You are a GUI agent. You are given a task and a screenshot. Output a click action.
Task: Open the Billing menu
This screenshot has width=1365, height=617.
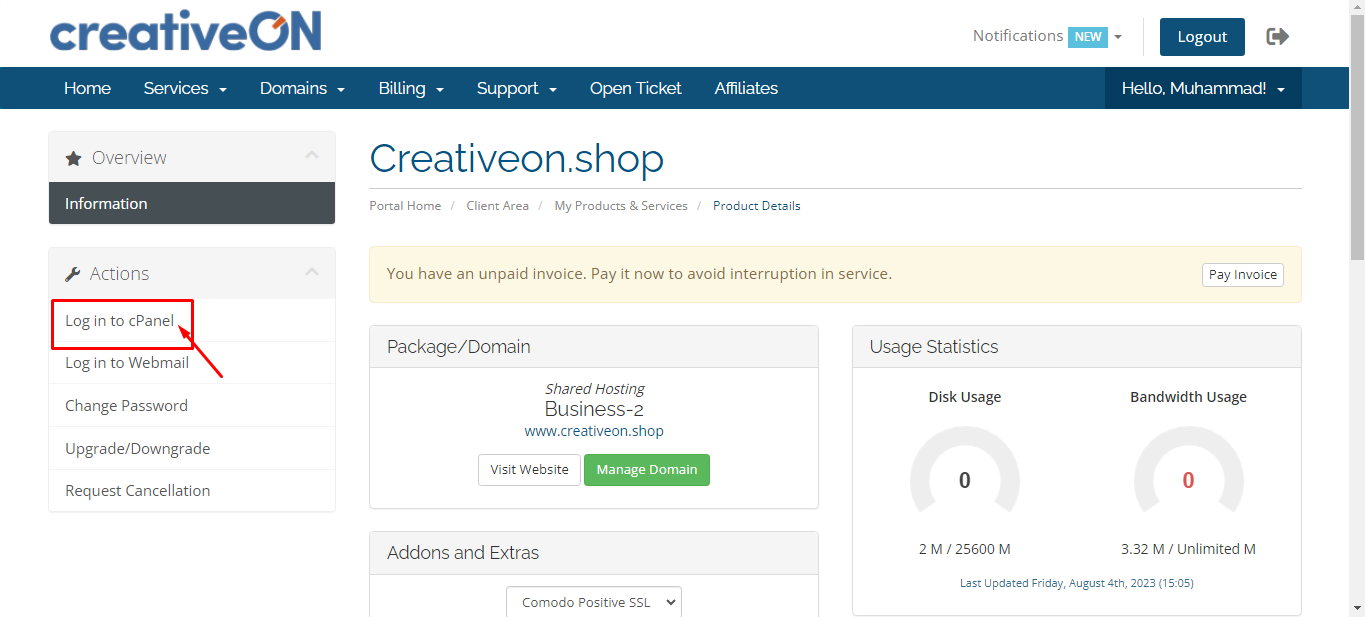click(x=411, y=88)
